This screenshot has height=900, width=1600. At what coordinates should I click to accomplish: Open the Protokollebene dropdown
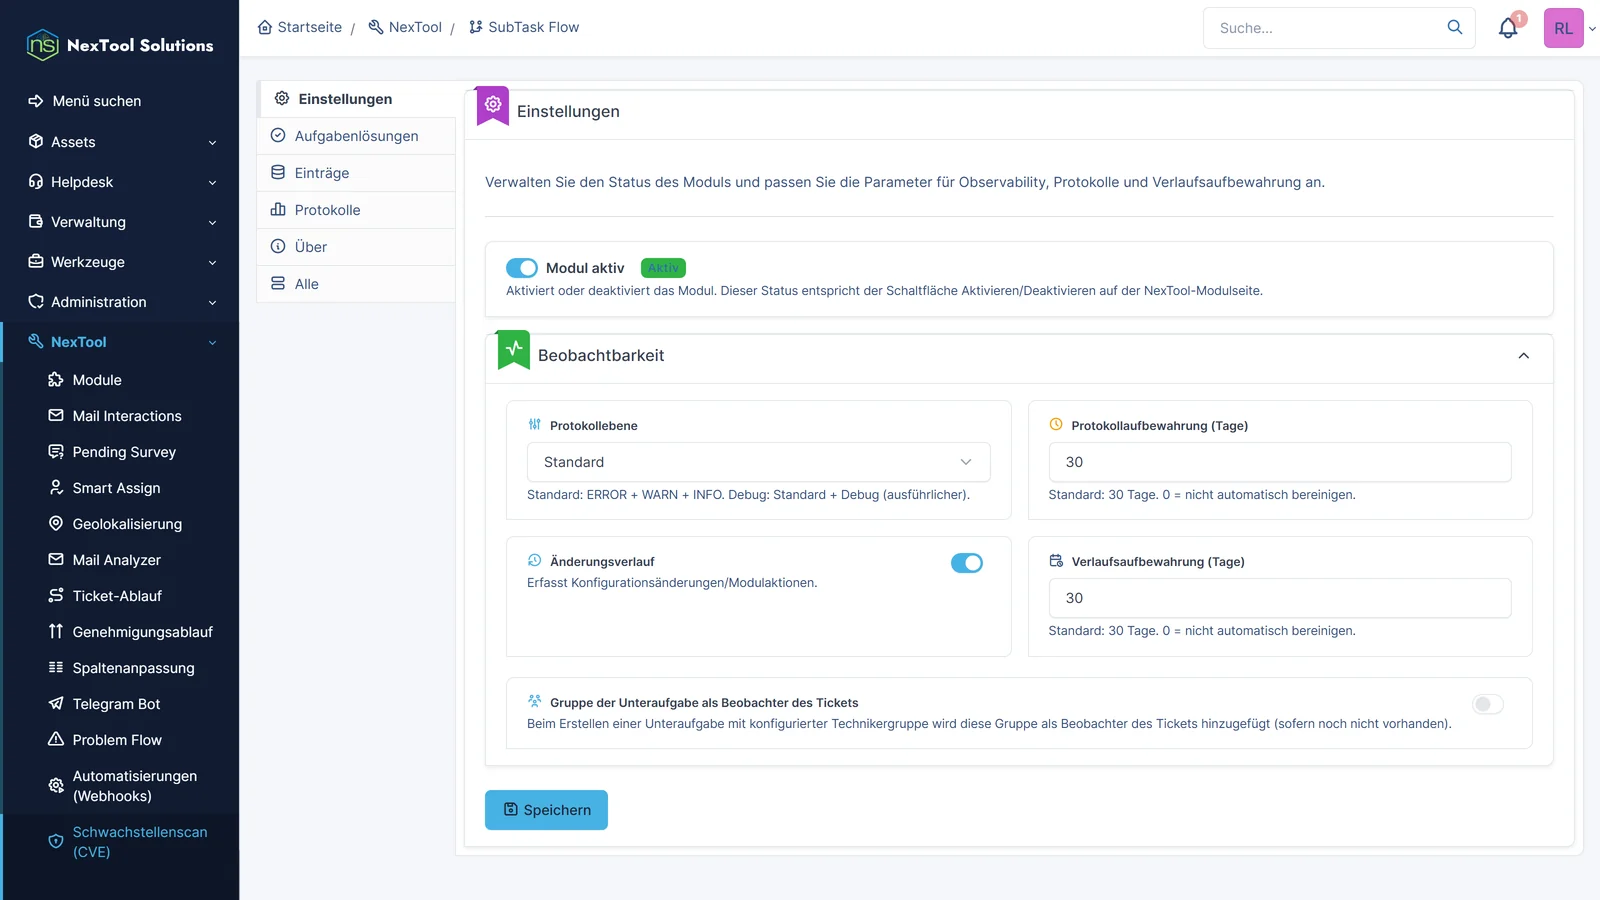[758, 462]
